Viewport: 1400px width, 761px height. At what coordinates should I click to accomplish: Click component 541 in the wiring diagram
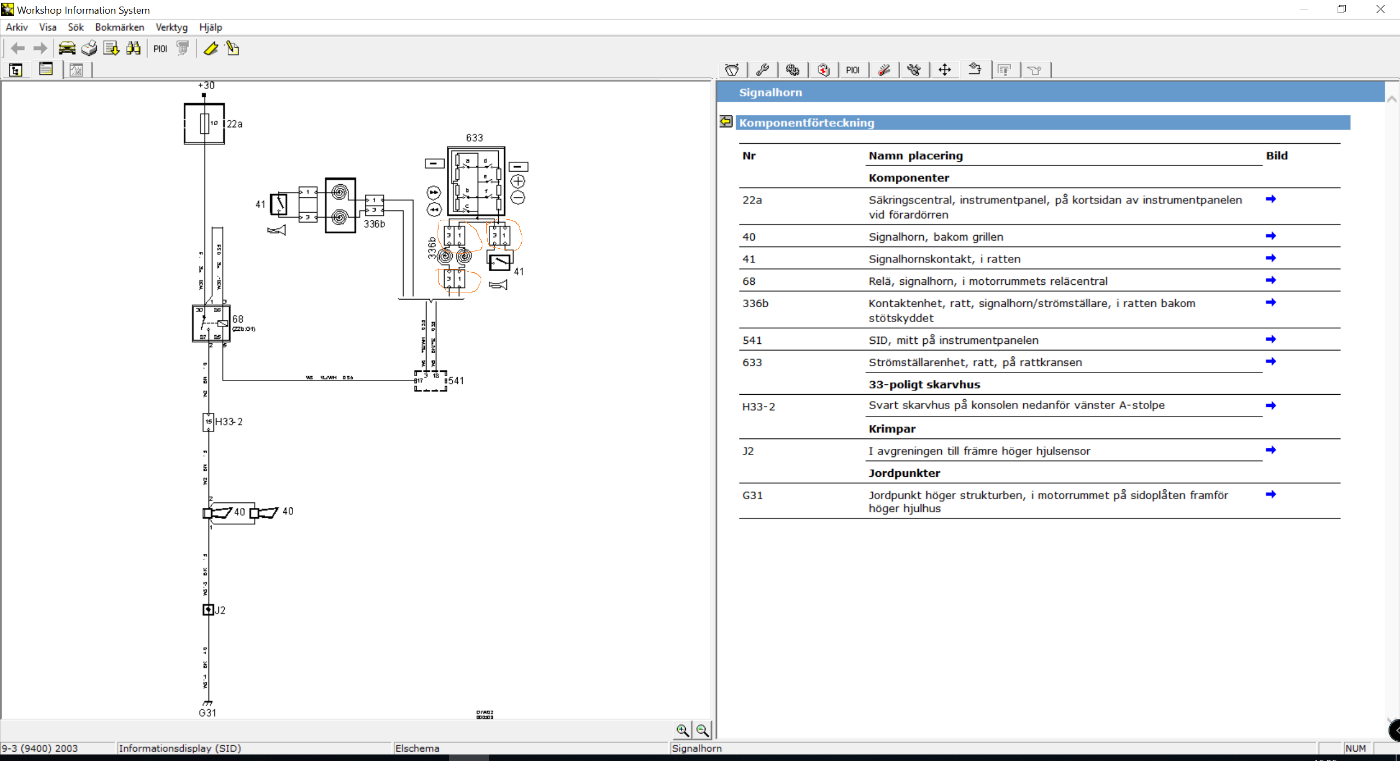point(431,381)
